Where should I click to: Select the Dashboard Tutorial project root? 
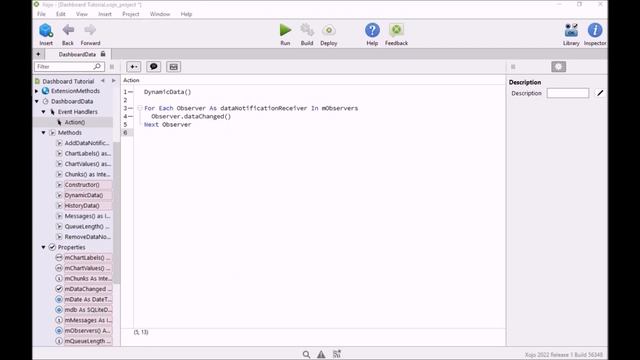[x=68, y=81]
